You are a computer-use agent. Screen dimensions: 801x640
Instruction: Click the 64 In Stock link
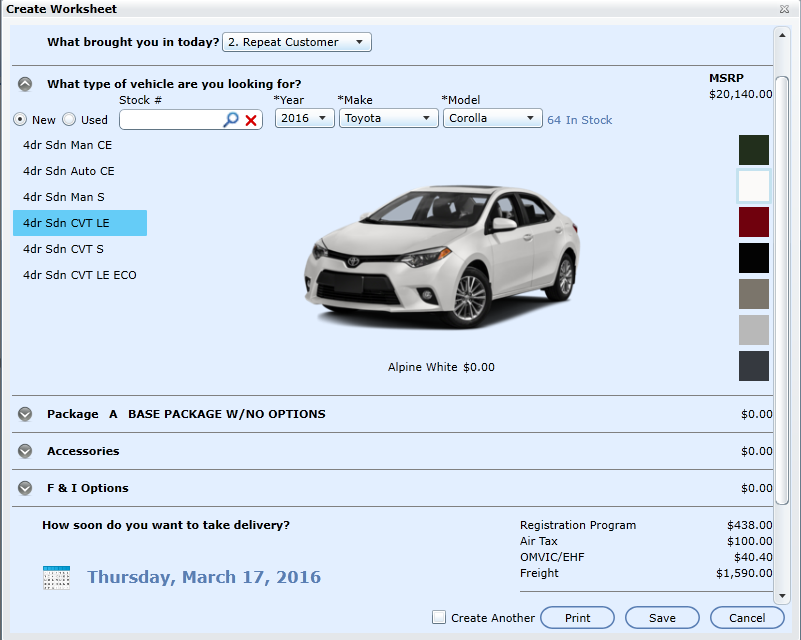[x=579, y=120]
